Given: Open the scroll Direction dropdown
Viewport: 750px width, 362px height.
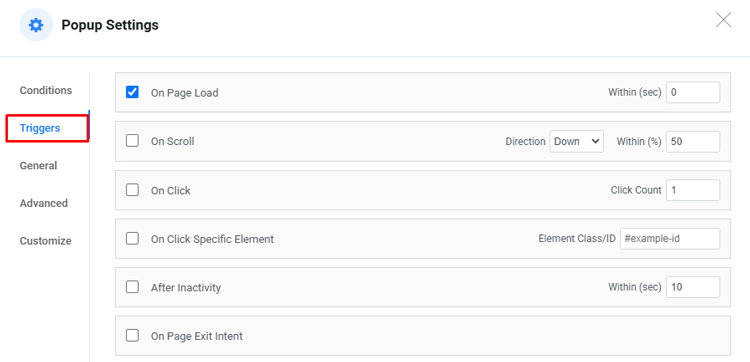Looking at the screenshot, I should coord(576,142).
